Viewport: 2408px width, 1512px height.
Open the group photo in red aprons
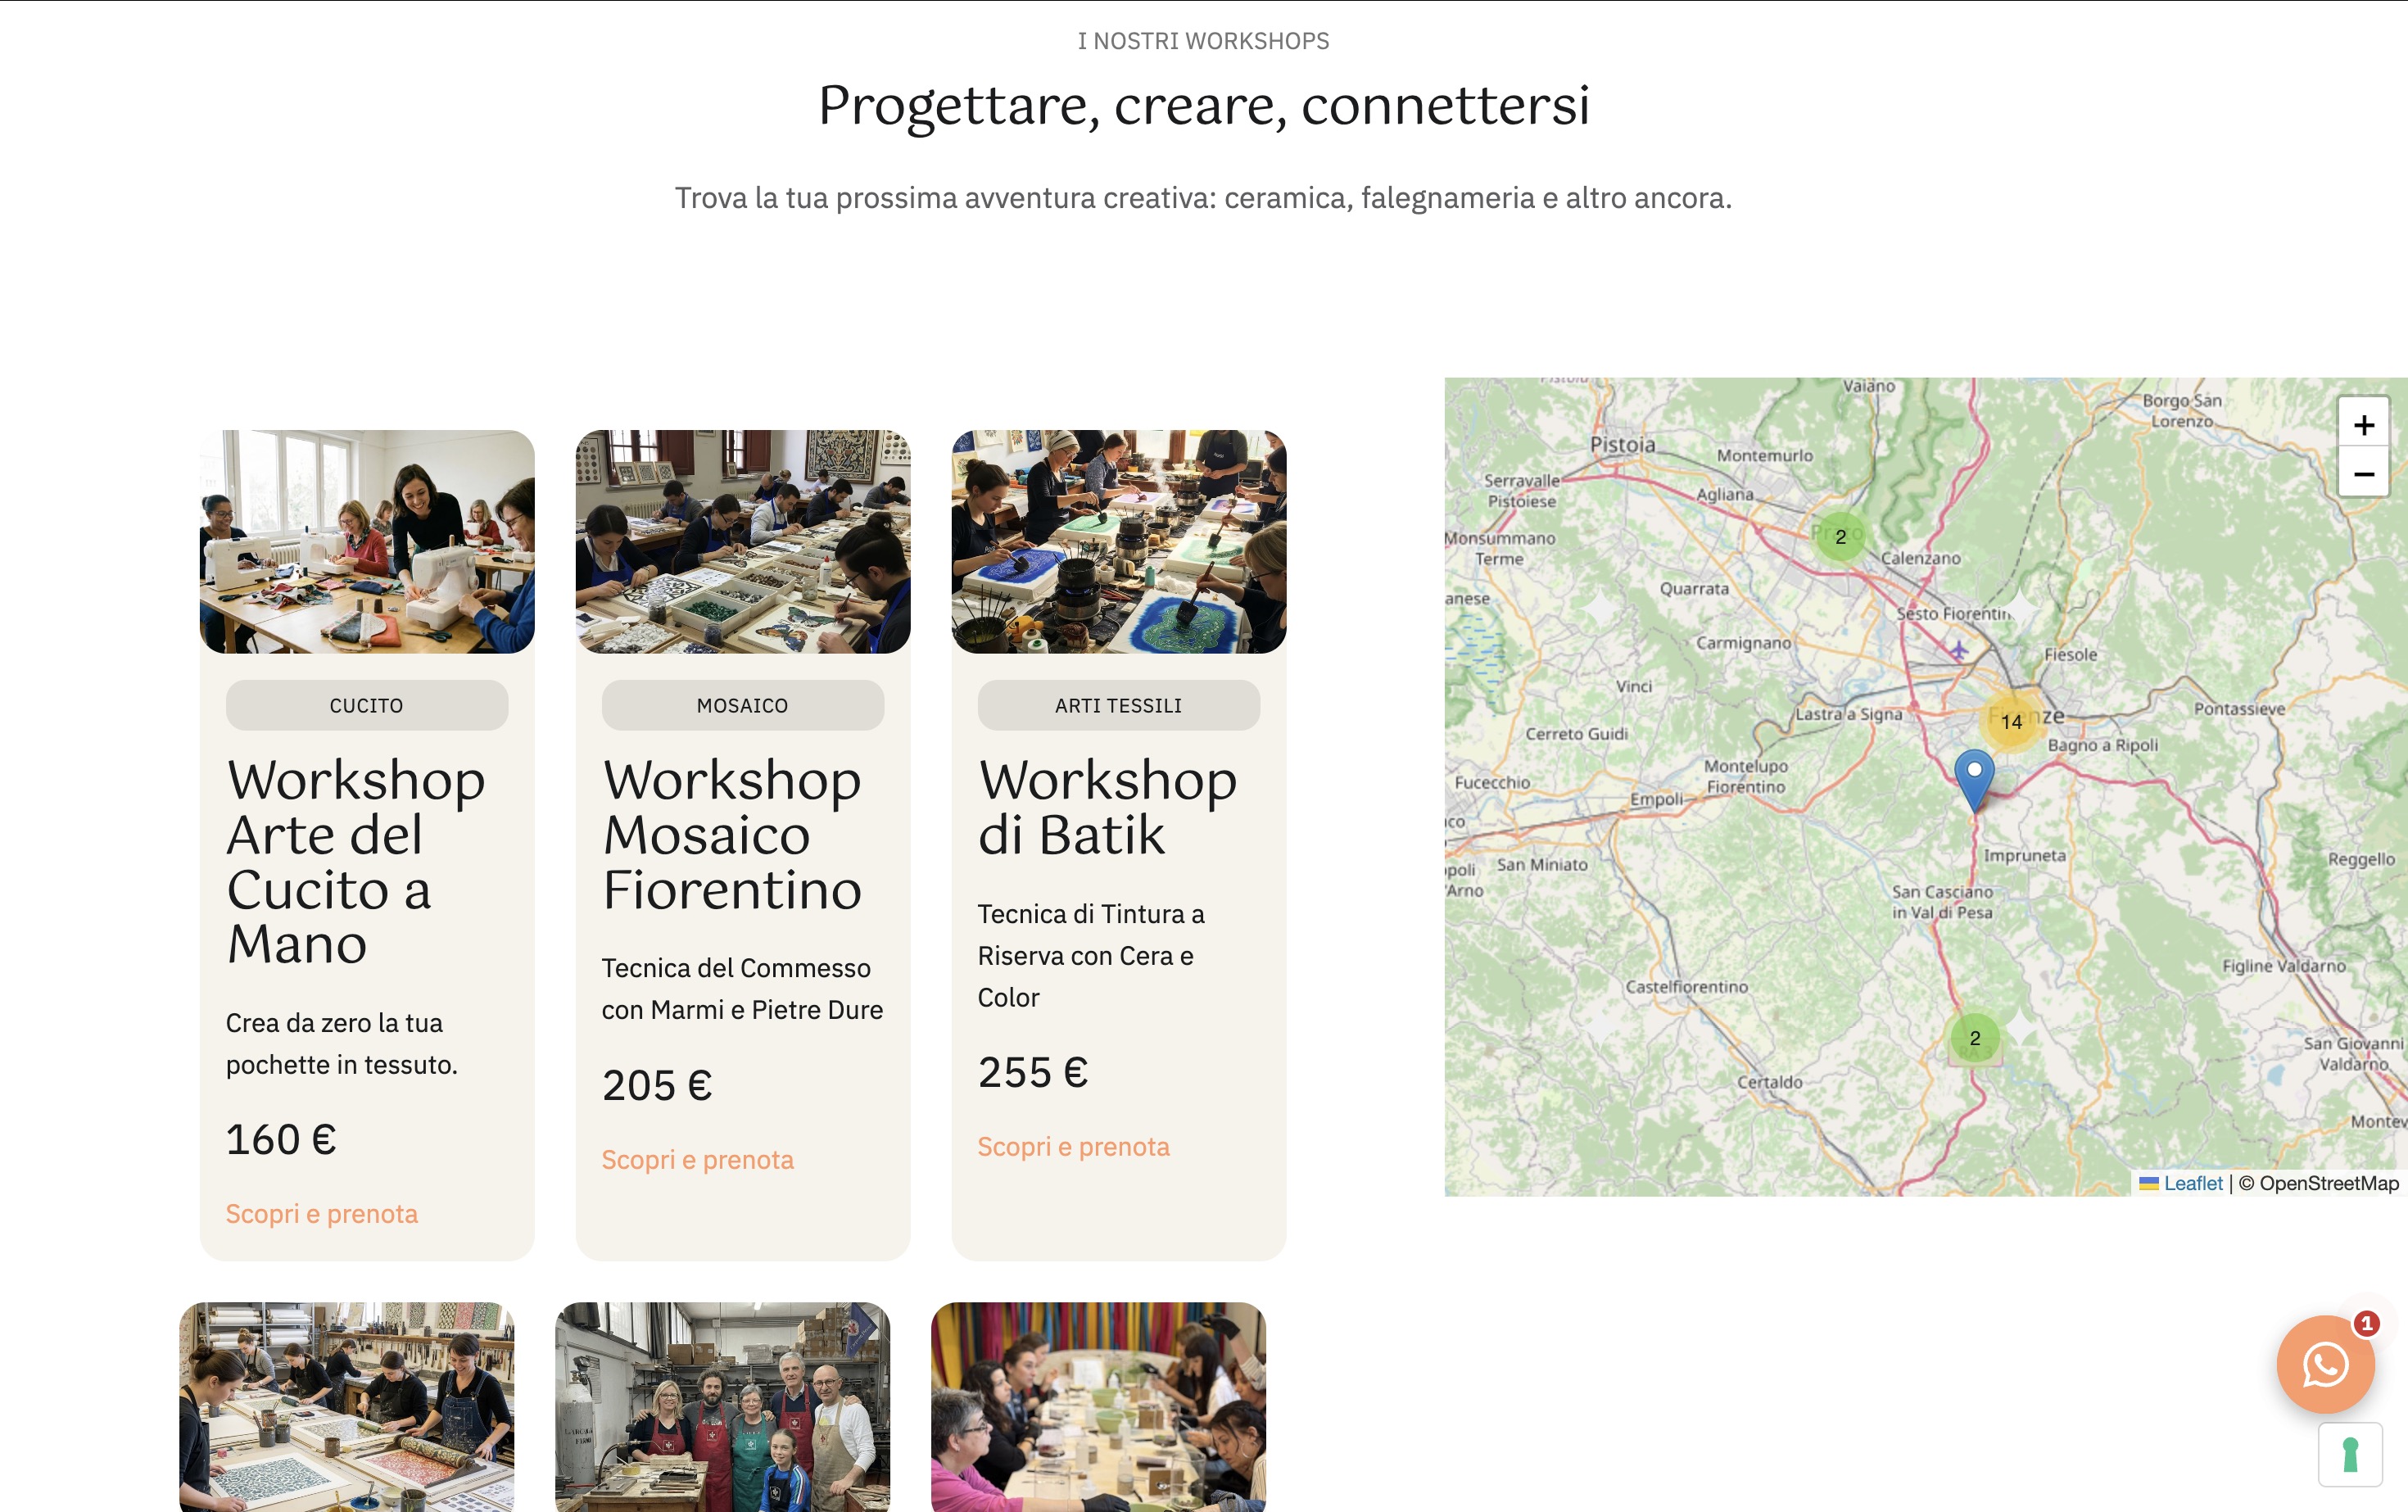723,1407
